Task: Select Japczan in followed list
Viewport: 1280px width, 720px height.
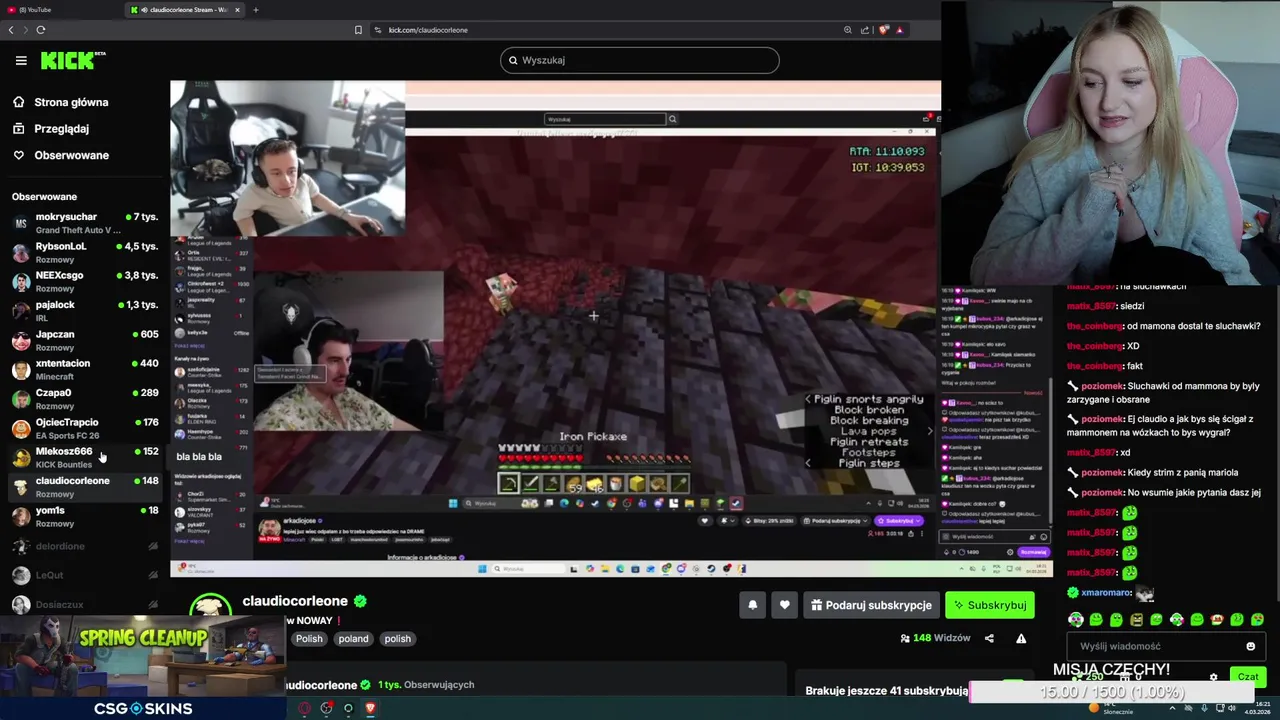Action: click(x=85, y=340)
